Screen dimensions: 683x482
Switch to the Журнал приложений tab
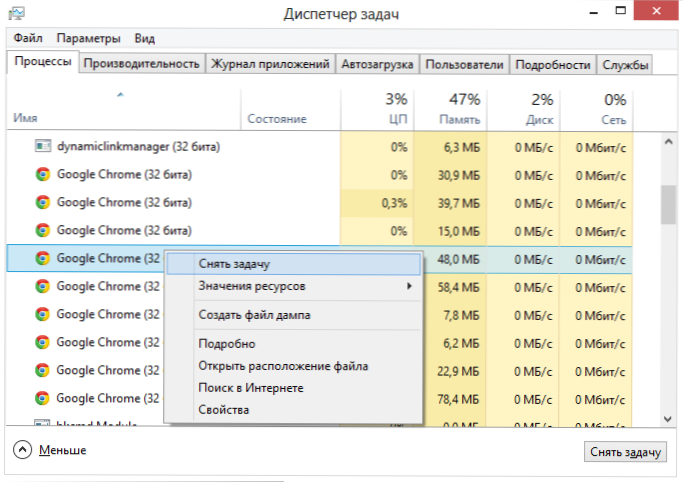270,64
